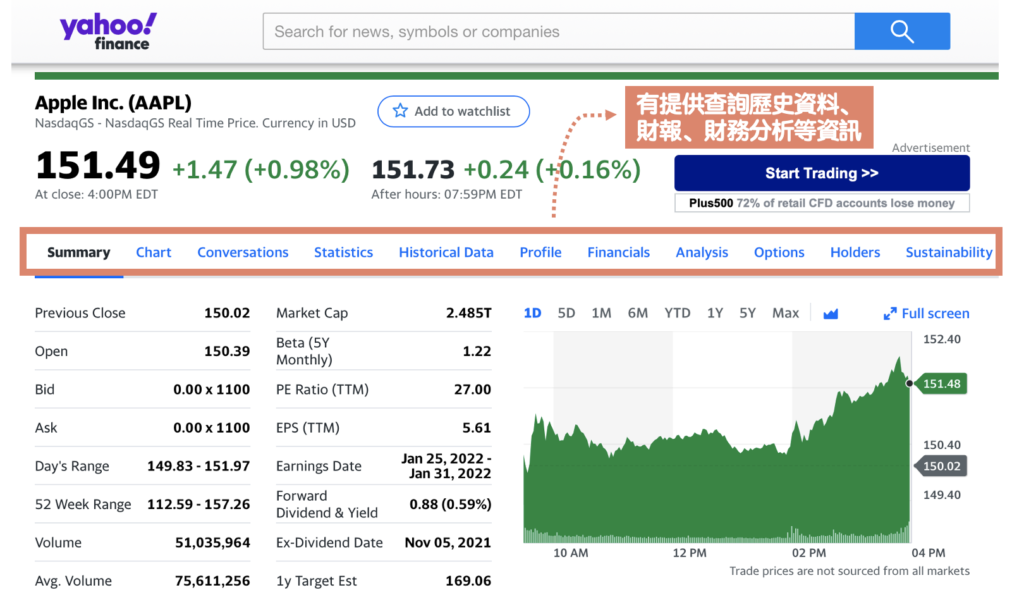Click the blue search magnifier button
Screen dimensions: 1024x602
point(902,31)
